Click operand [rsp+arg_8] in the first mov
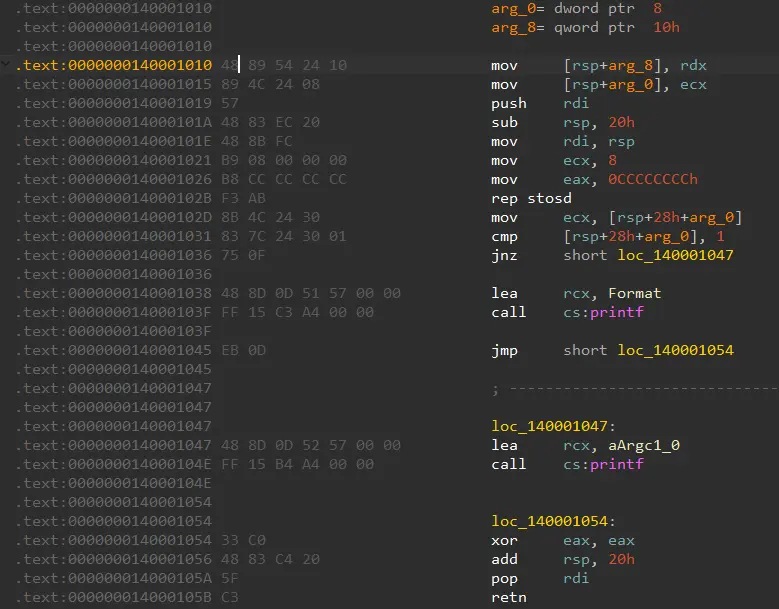779x609 pixels. [617, 65]
